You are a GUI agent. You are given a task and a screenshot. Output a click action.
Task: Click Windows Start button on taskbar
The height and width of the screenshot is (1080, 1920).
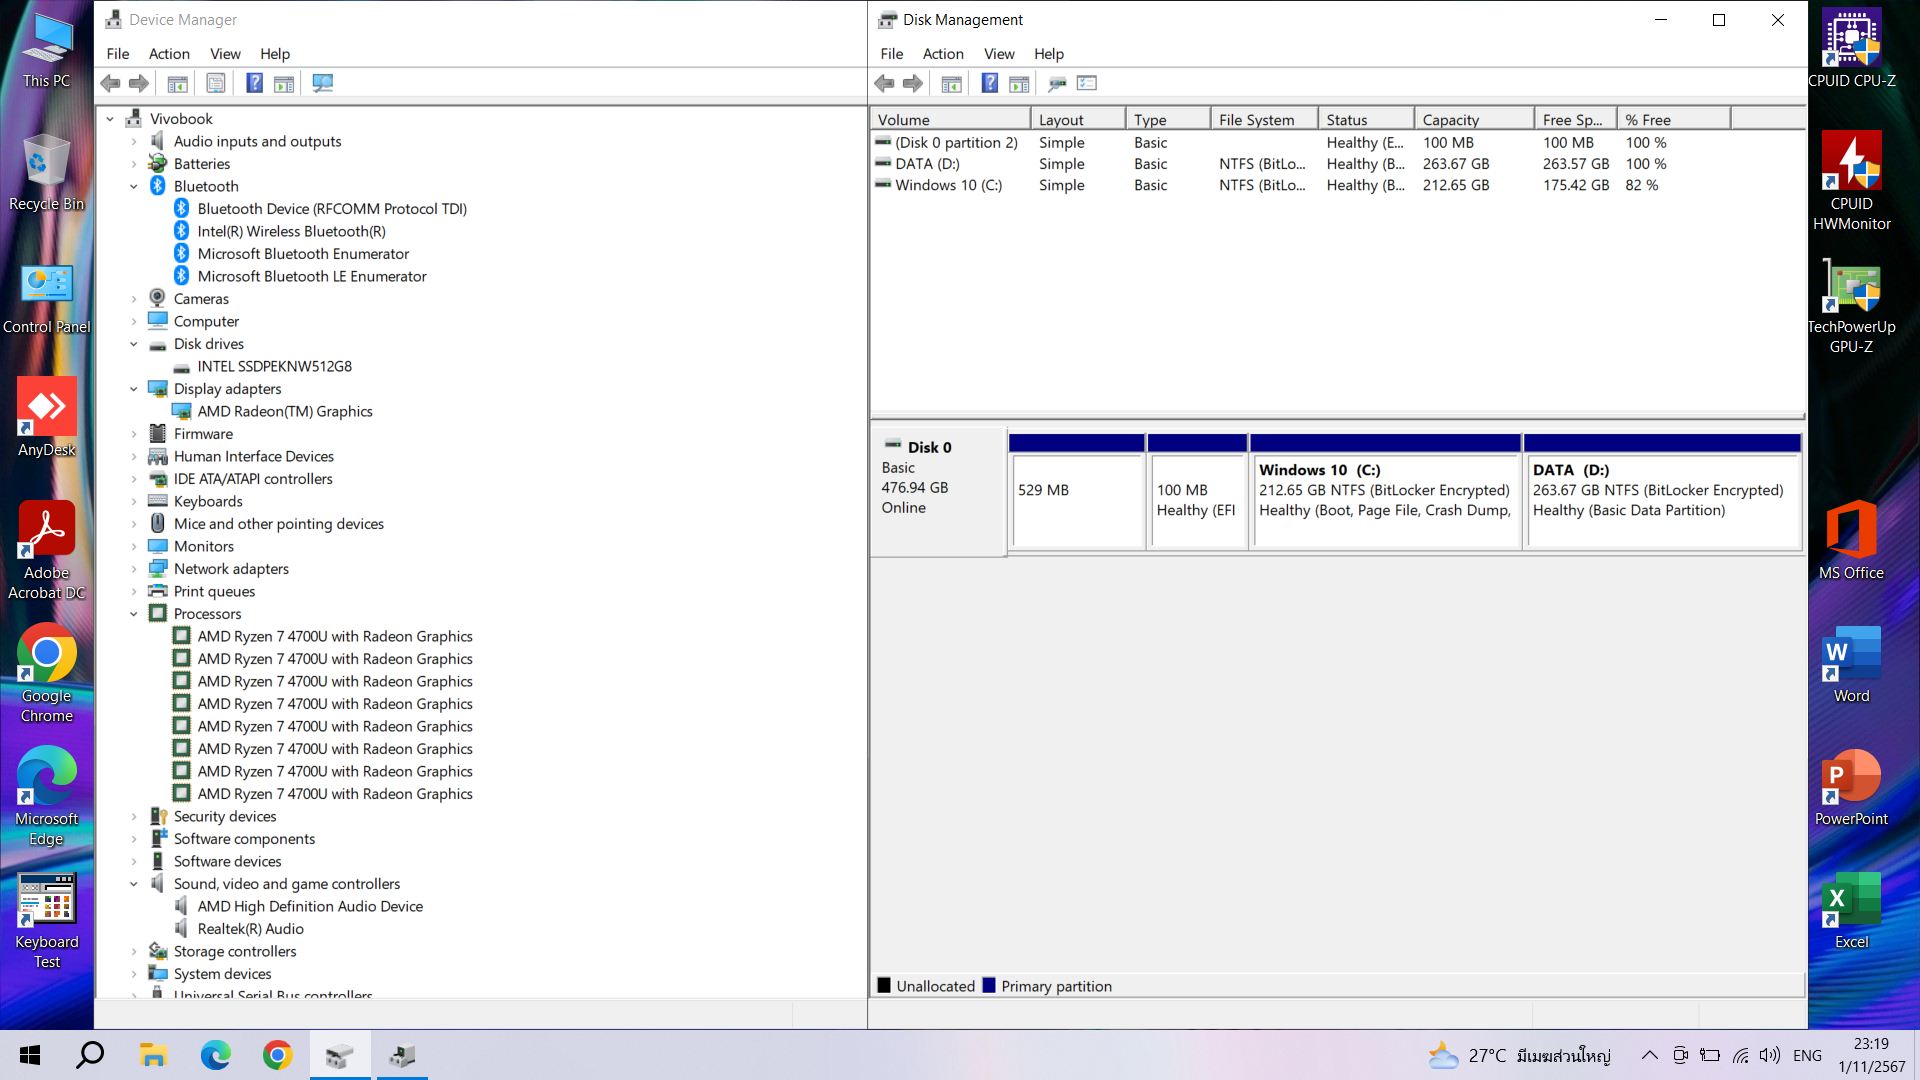30,1055
